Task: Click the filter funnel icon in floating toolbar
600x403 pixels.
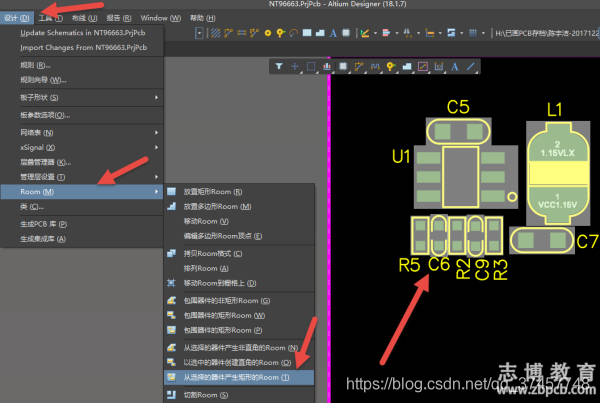Action: coord(279,66)
